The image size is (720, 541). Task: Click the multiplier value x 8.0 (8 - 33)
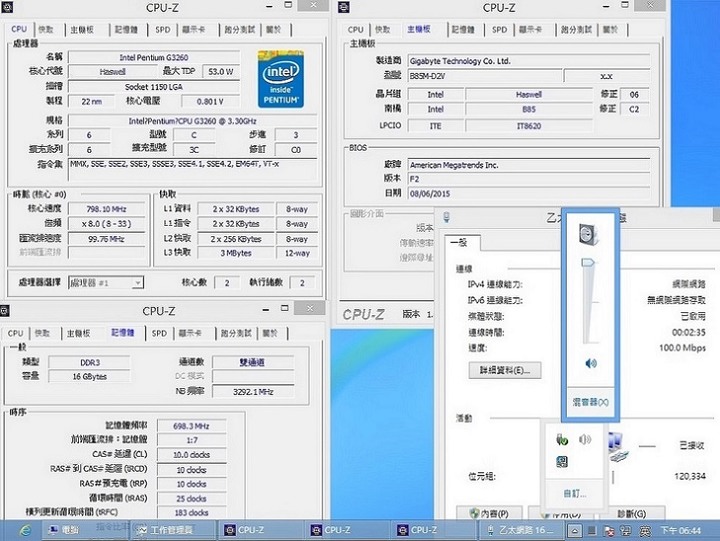pyautogui.click(x=107, y=224)
